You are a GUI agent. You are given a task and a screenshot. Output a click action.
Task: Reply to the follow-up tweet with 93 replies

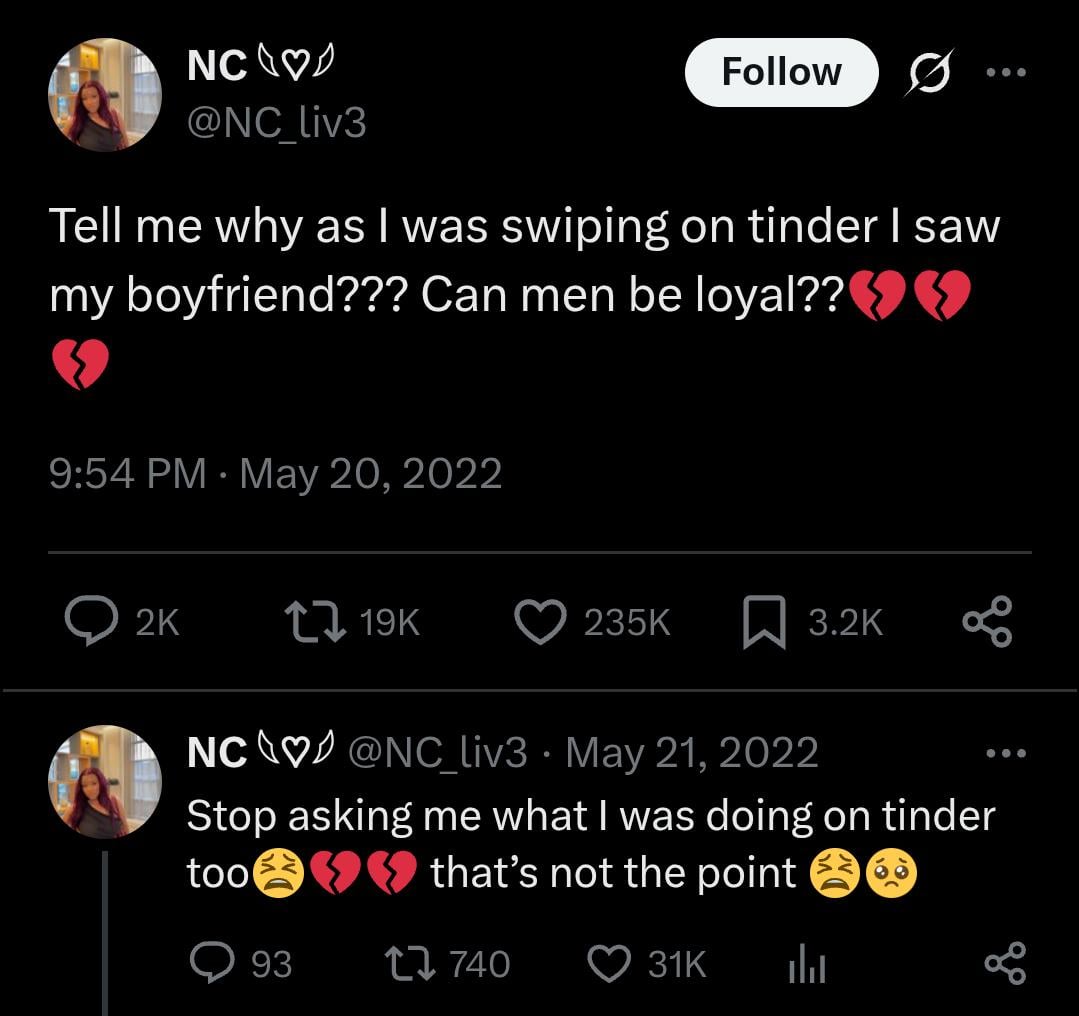[x=213, y=962]
